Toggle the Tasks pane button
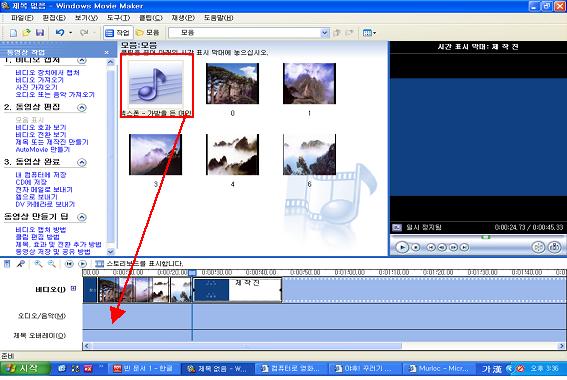567x380 pixels. [x=118, y=33]
